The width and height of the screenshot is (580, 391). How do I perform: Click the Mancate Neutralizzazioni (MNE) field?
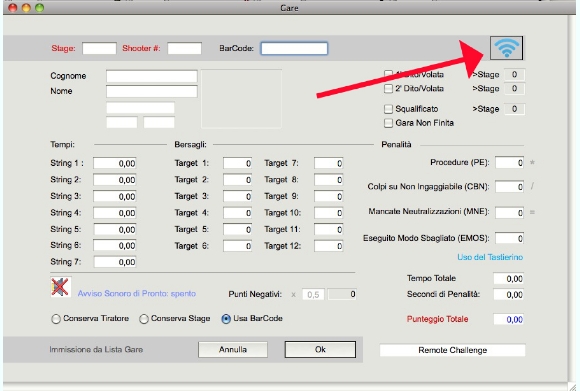pos(509,213)
